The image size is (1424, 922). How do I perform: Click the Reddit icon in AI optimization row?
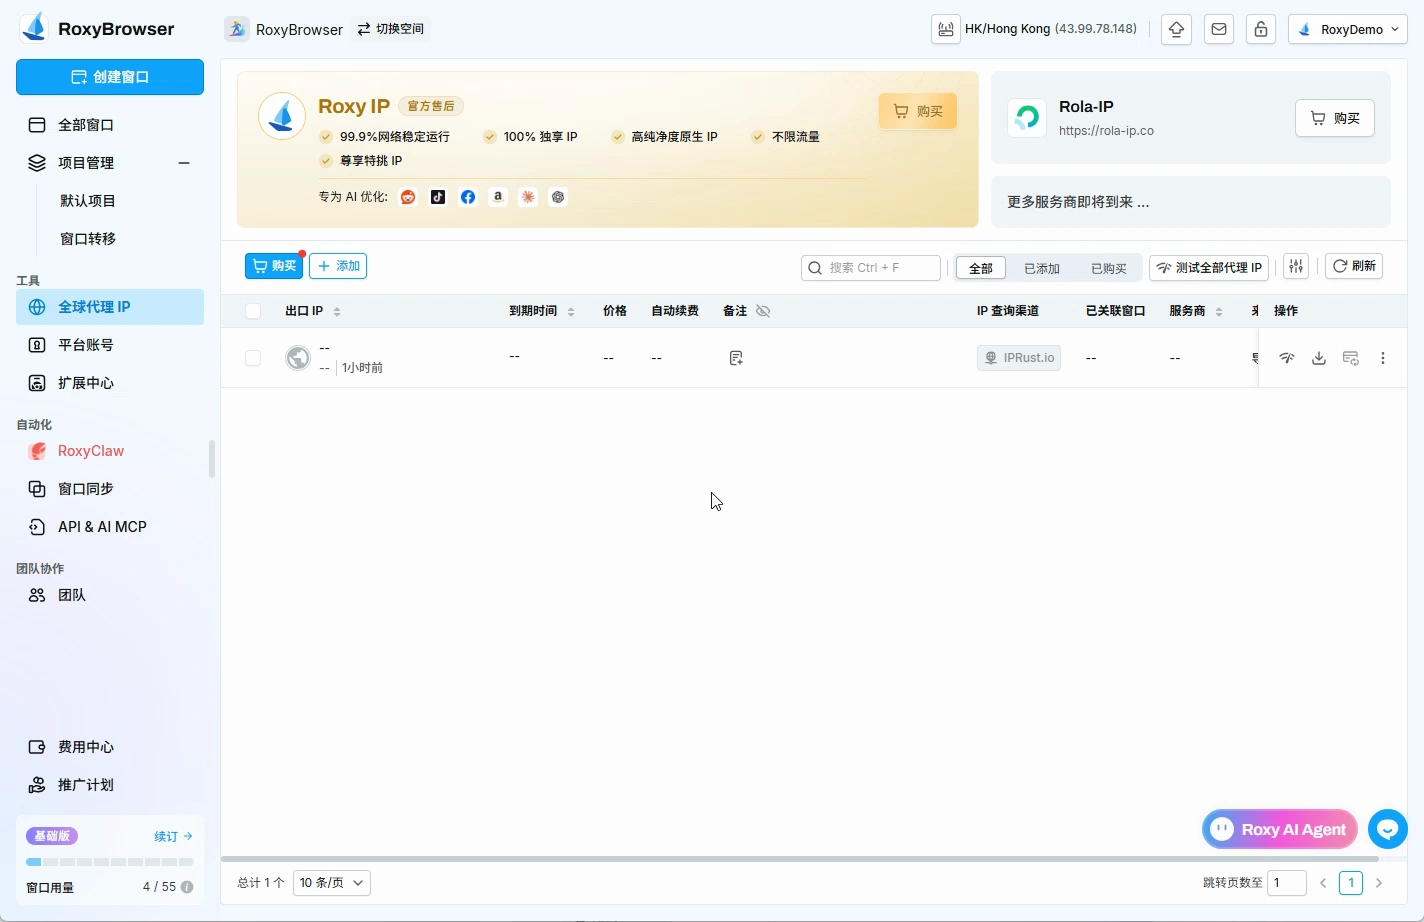click(408, 197)
